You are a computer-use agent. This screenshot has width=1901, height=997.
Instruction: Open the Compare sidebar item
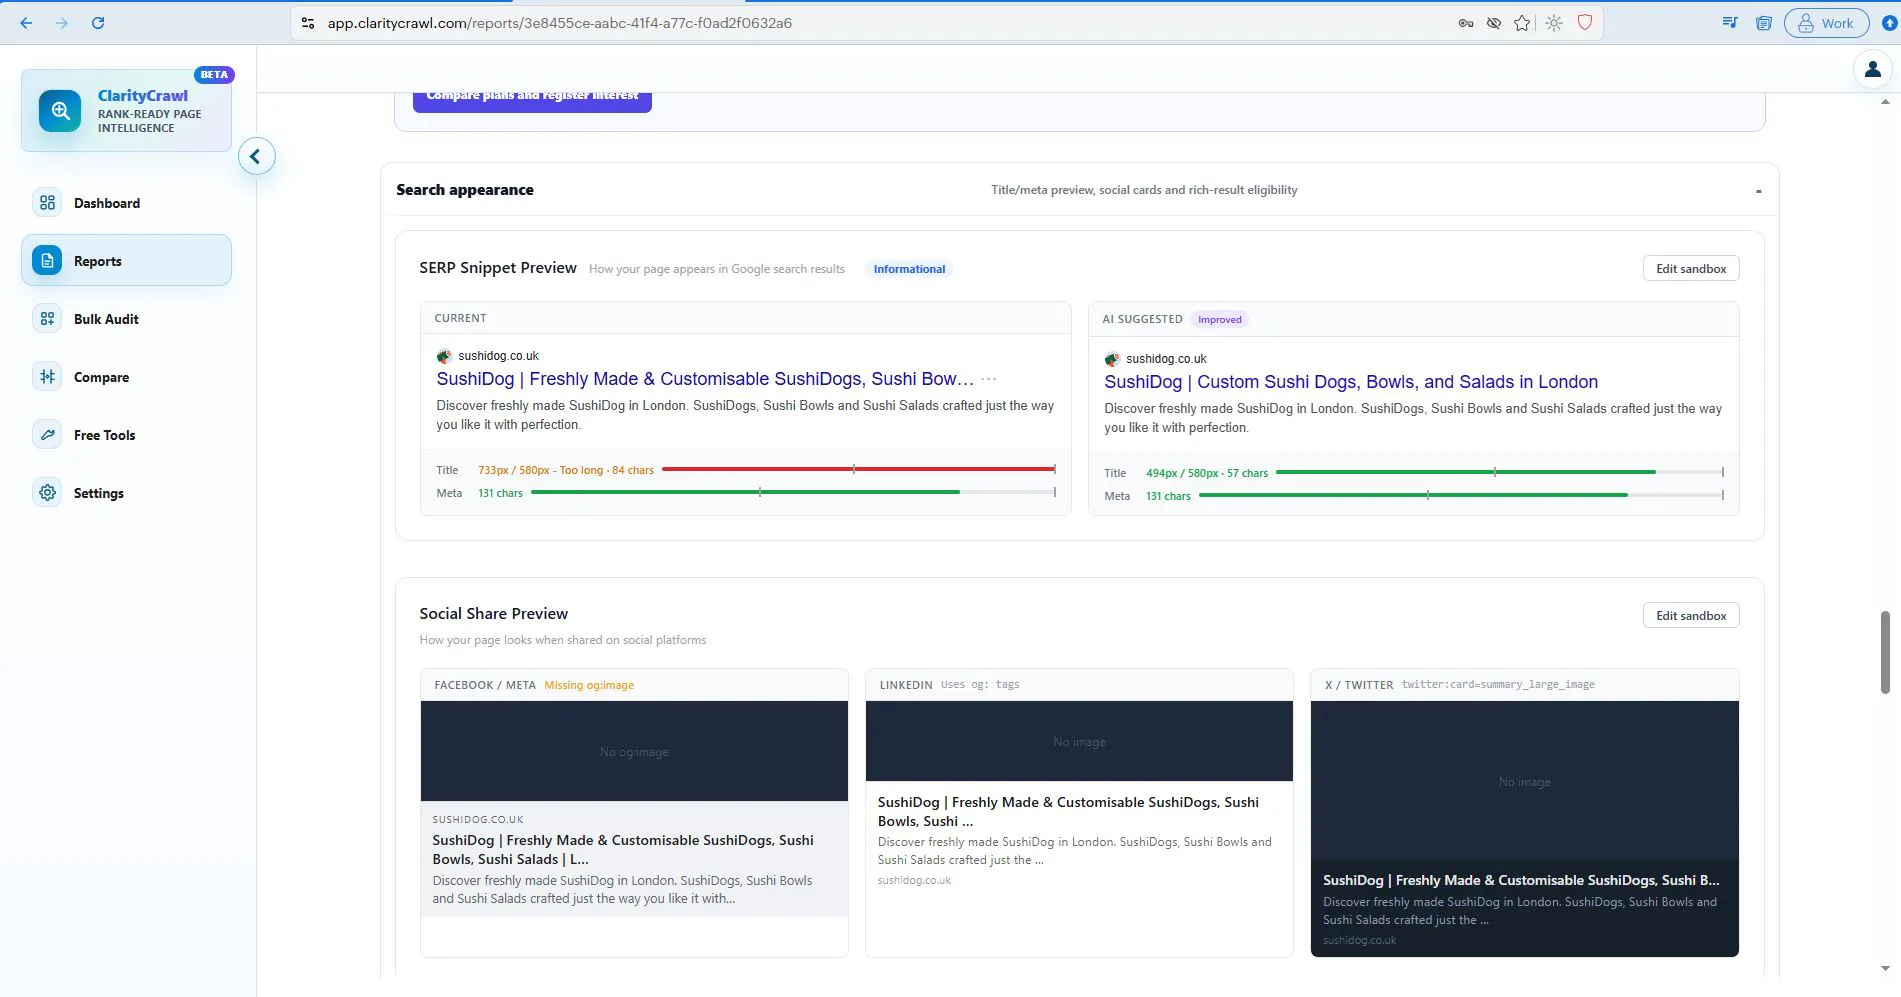point(126,377)
